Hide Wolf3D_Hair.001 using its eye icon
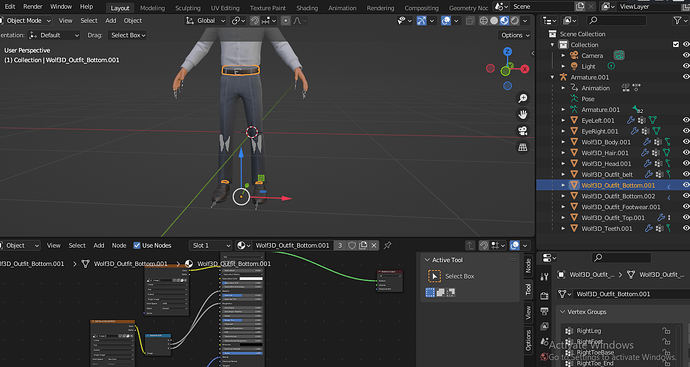The width and height of the screenshot is (690, 367). (686, 153)
